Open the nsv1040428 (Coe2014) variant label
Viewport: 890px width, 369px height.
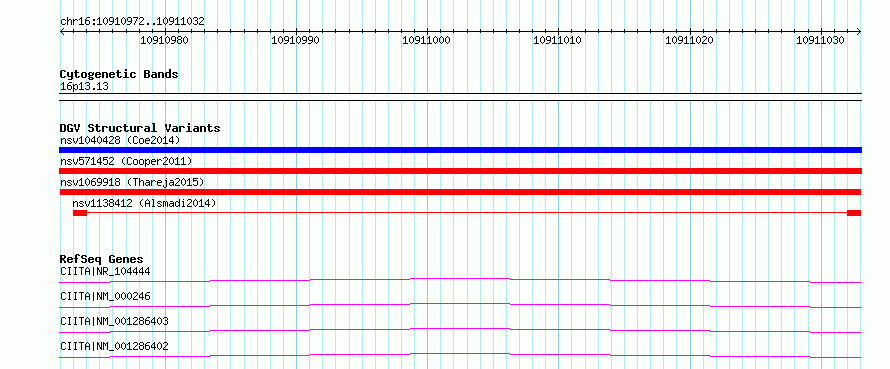120,140
